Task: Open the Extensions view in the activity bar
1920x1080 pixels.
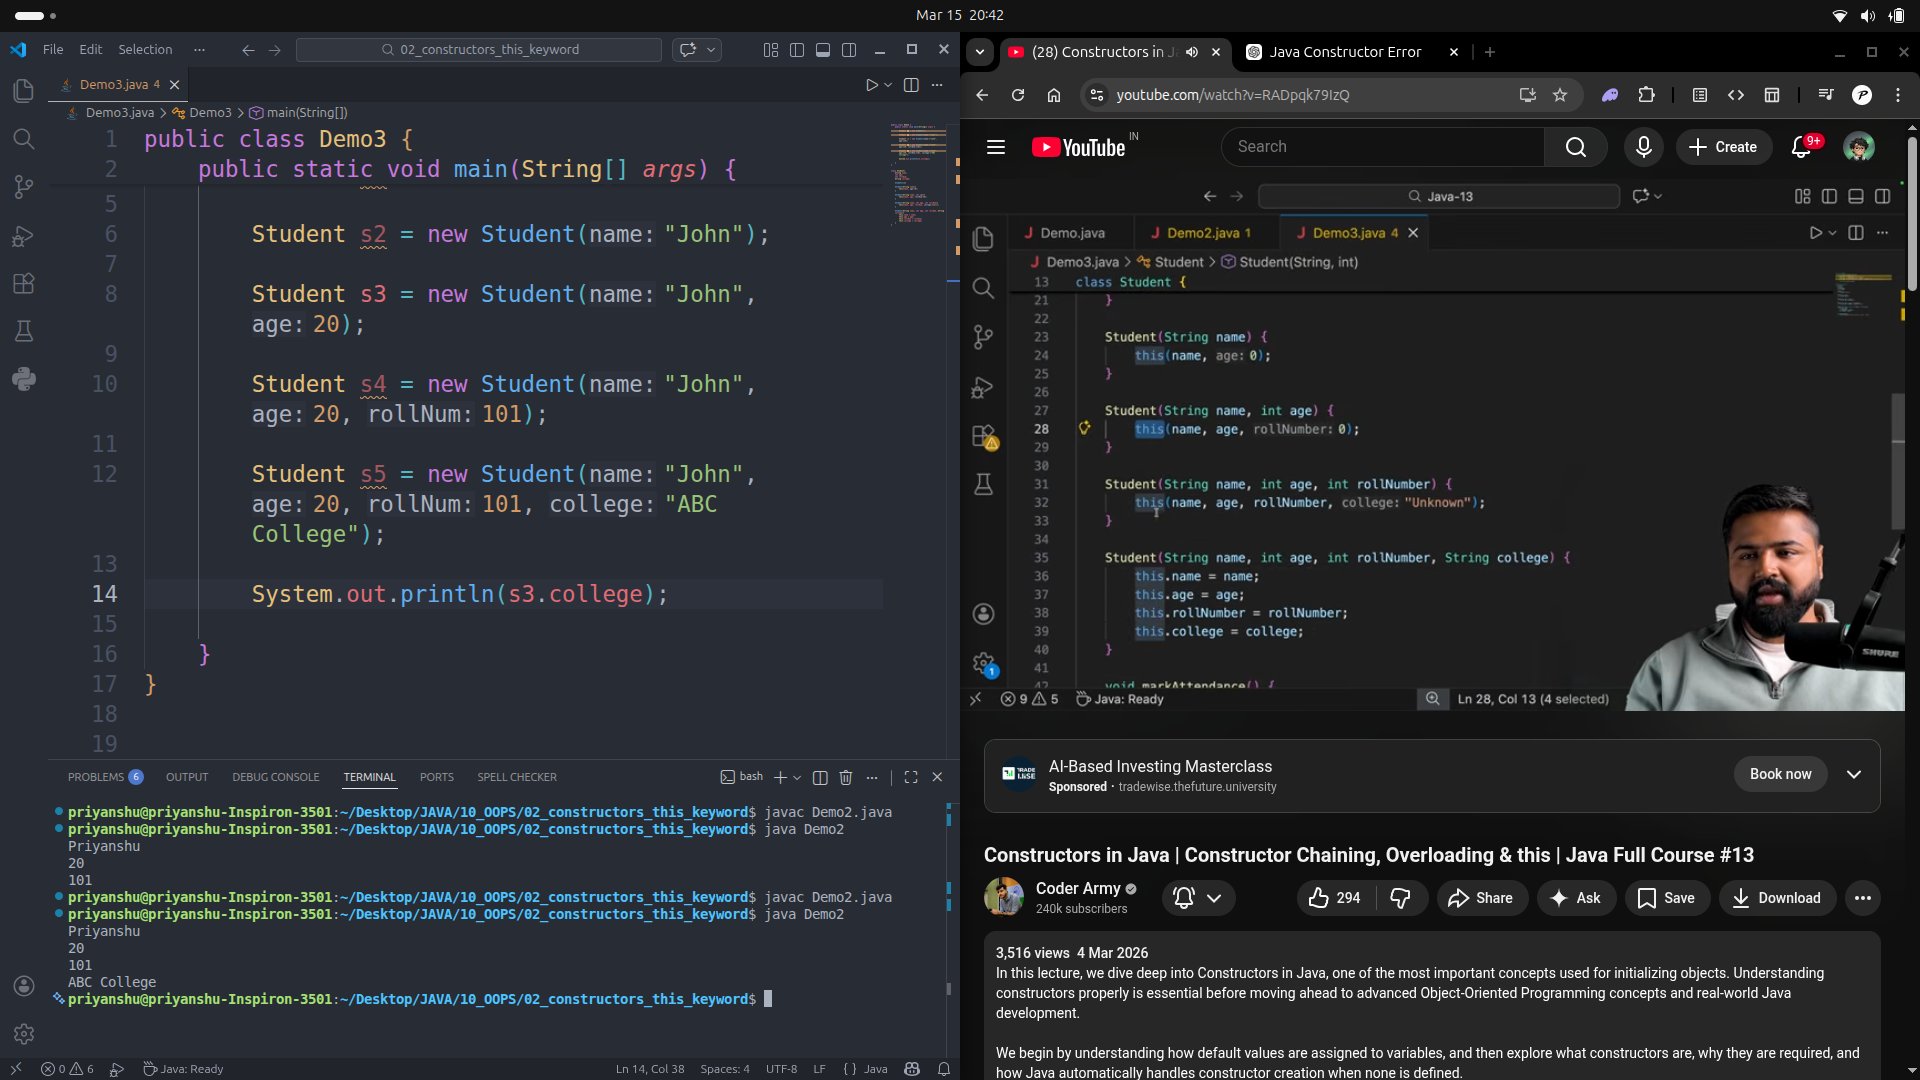Action: coord(24,283)
